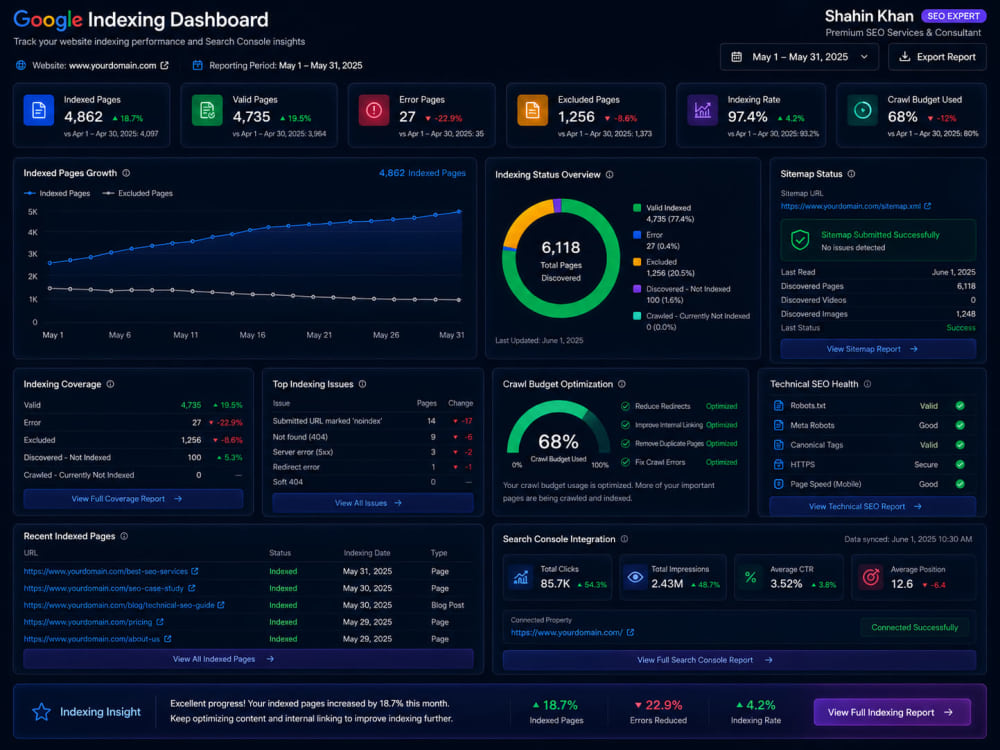The image size is (1000, 750).
Task: Click info icon next to Technical SEO Health
Action: click(x=867, y=384)
